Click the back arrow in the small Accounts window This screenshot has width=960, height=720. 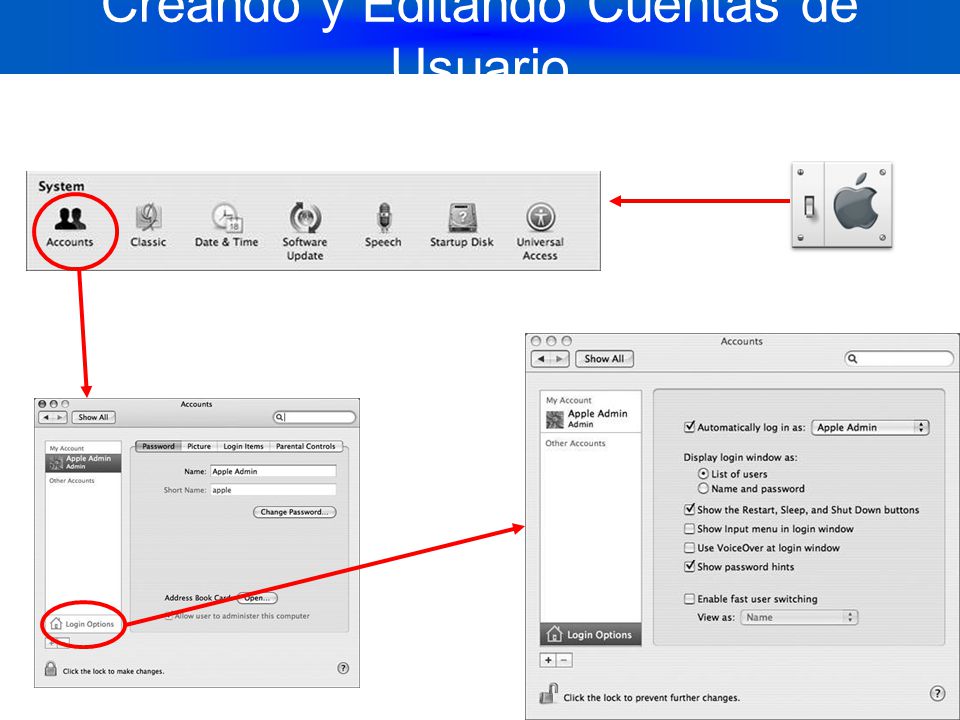pyautogui.click(x=46, y=417)
